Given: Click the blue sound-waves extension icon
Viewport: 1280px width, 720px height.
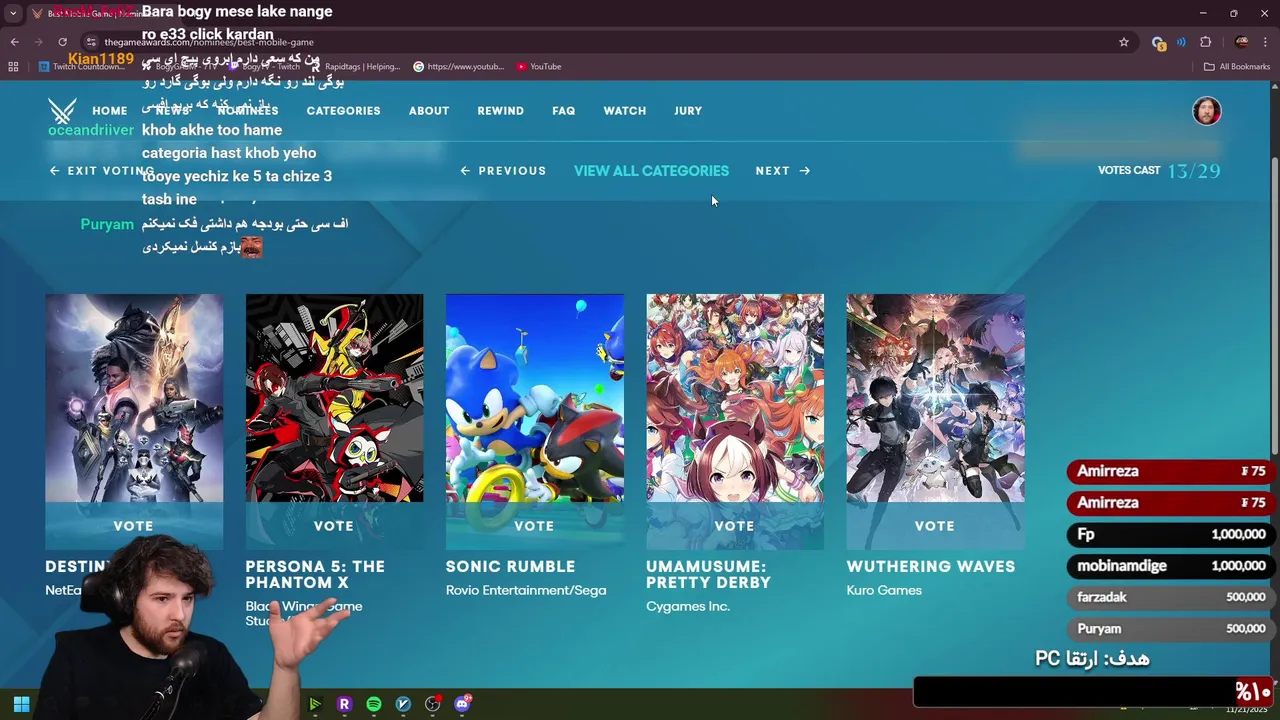Looking at the screenshot, I should point(1181,42).
